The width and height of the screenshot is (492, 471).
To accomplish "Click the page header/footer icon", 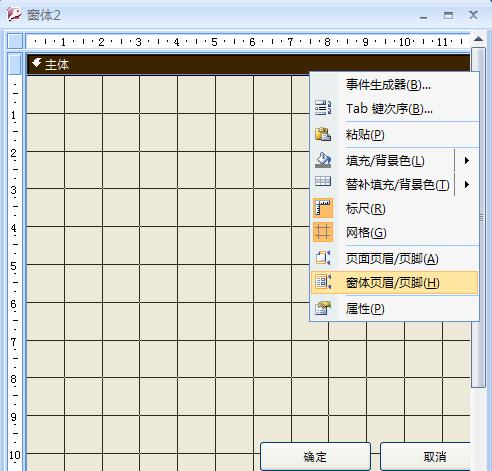I will tap(323, 258).
